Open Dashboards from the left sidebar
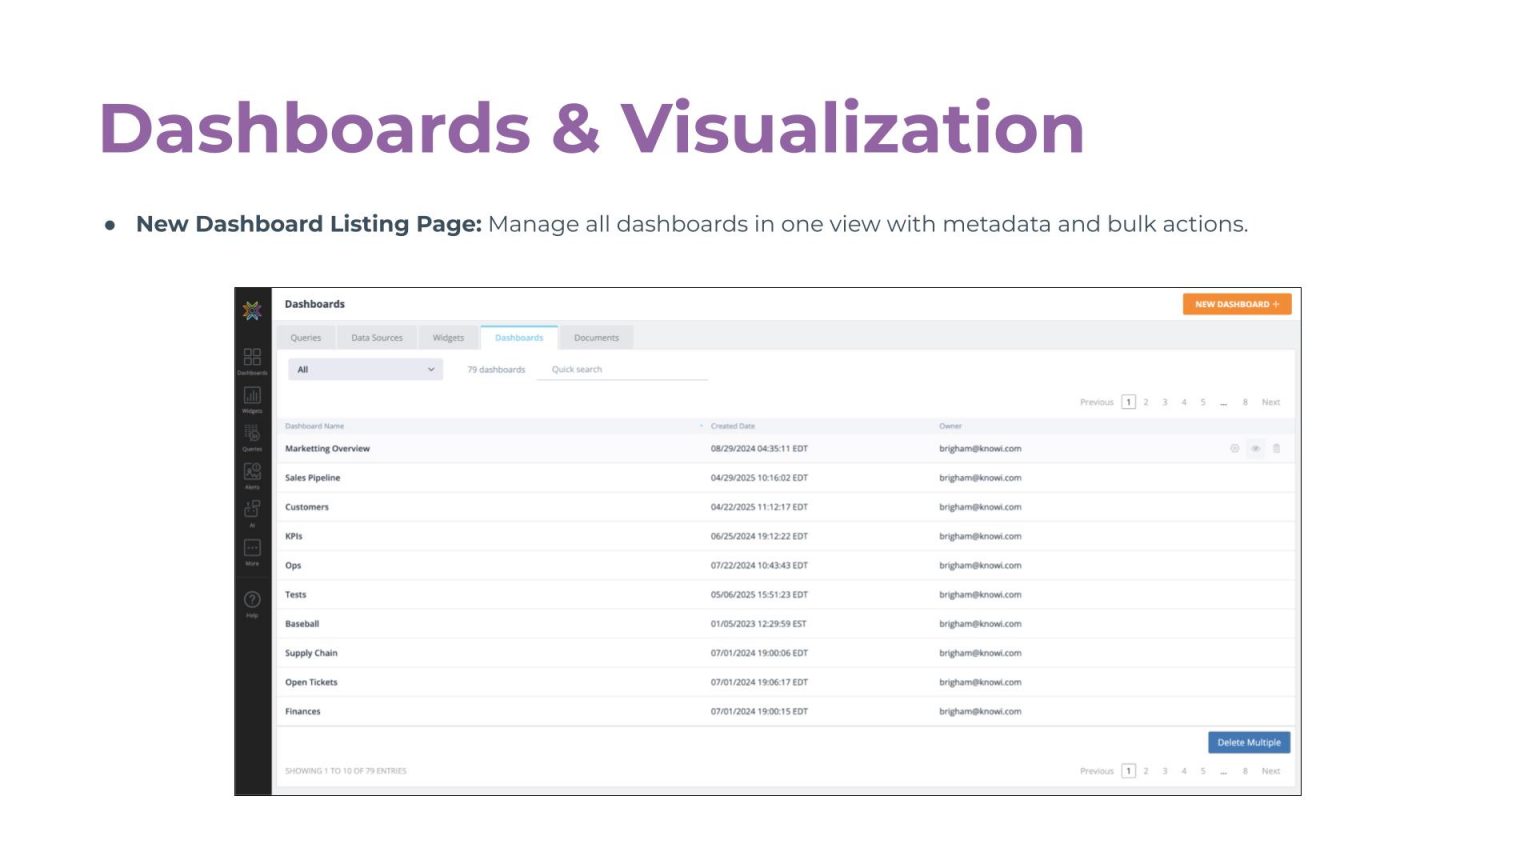 click(x=252, y=358)
